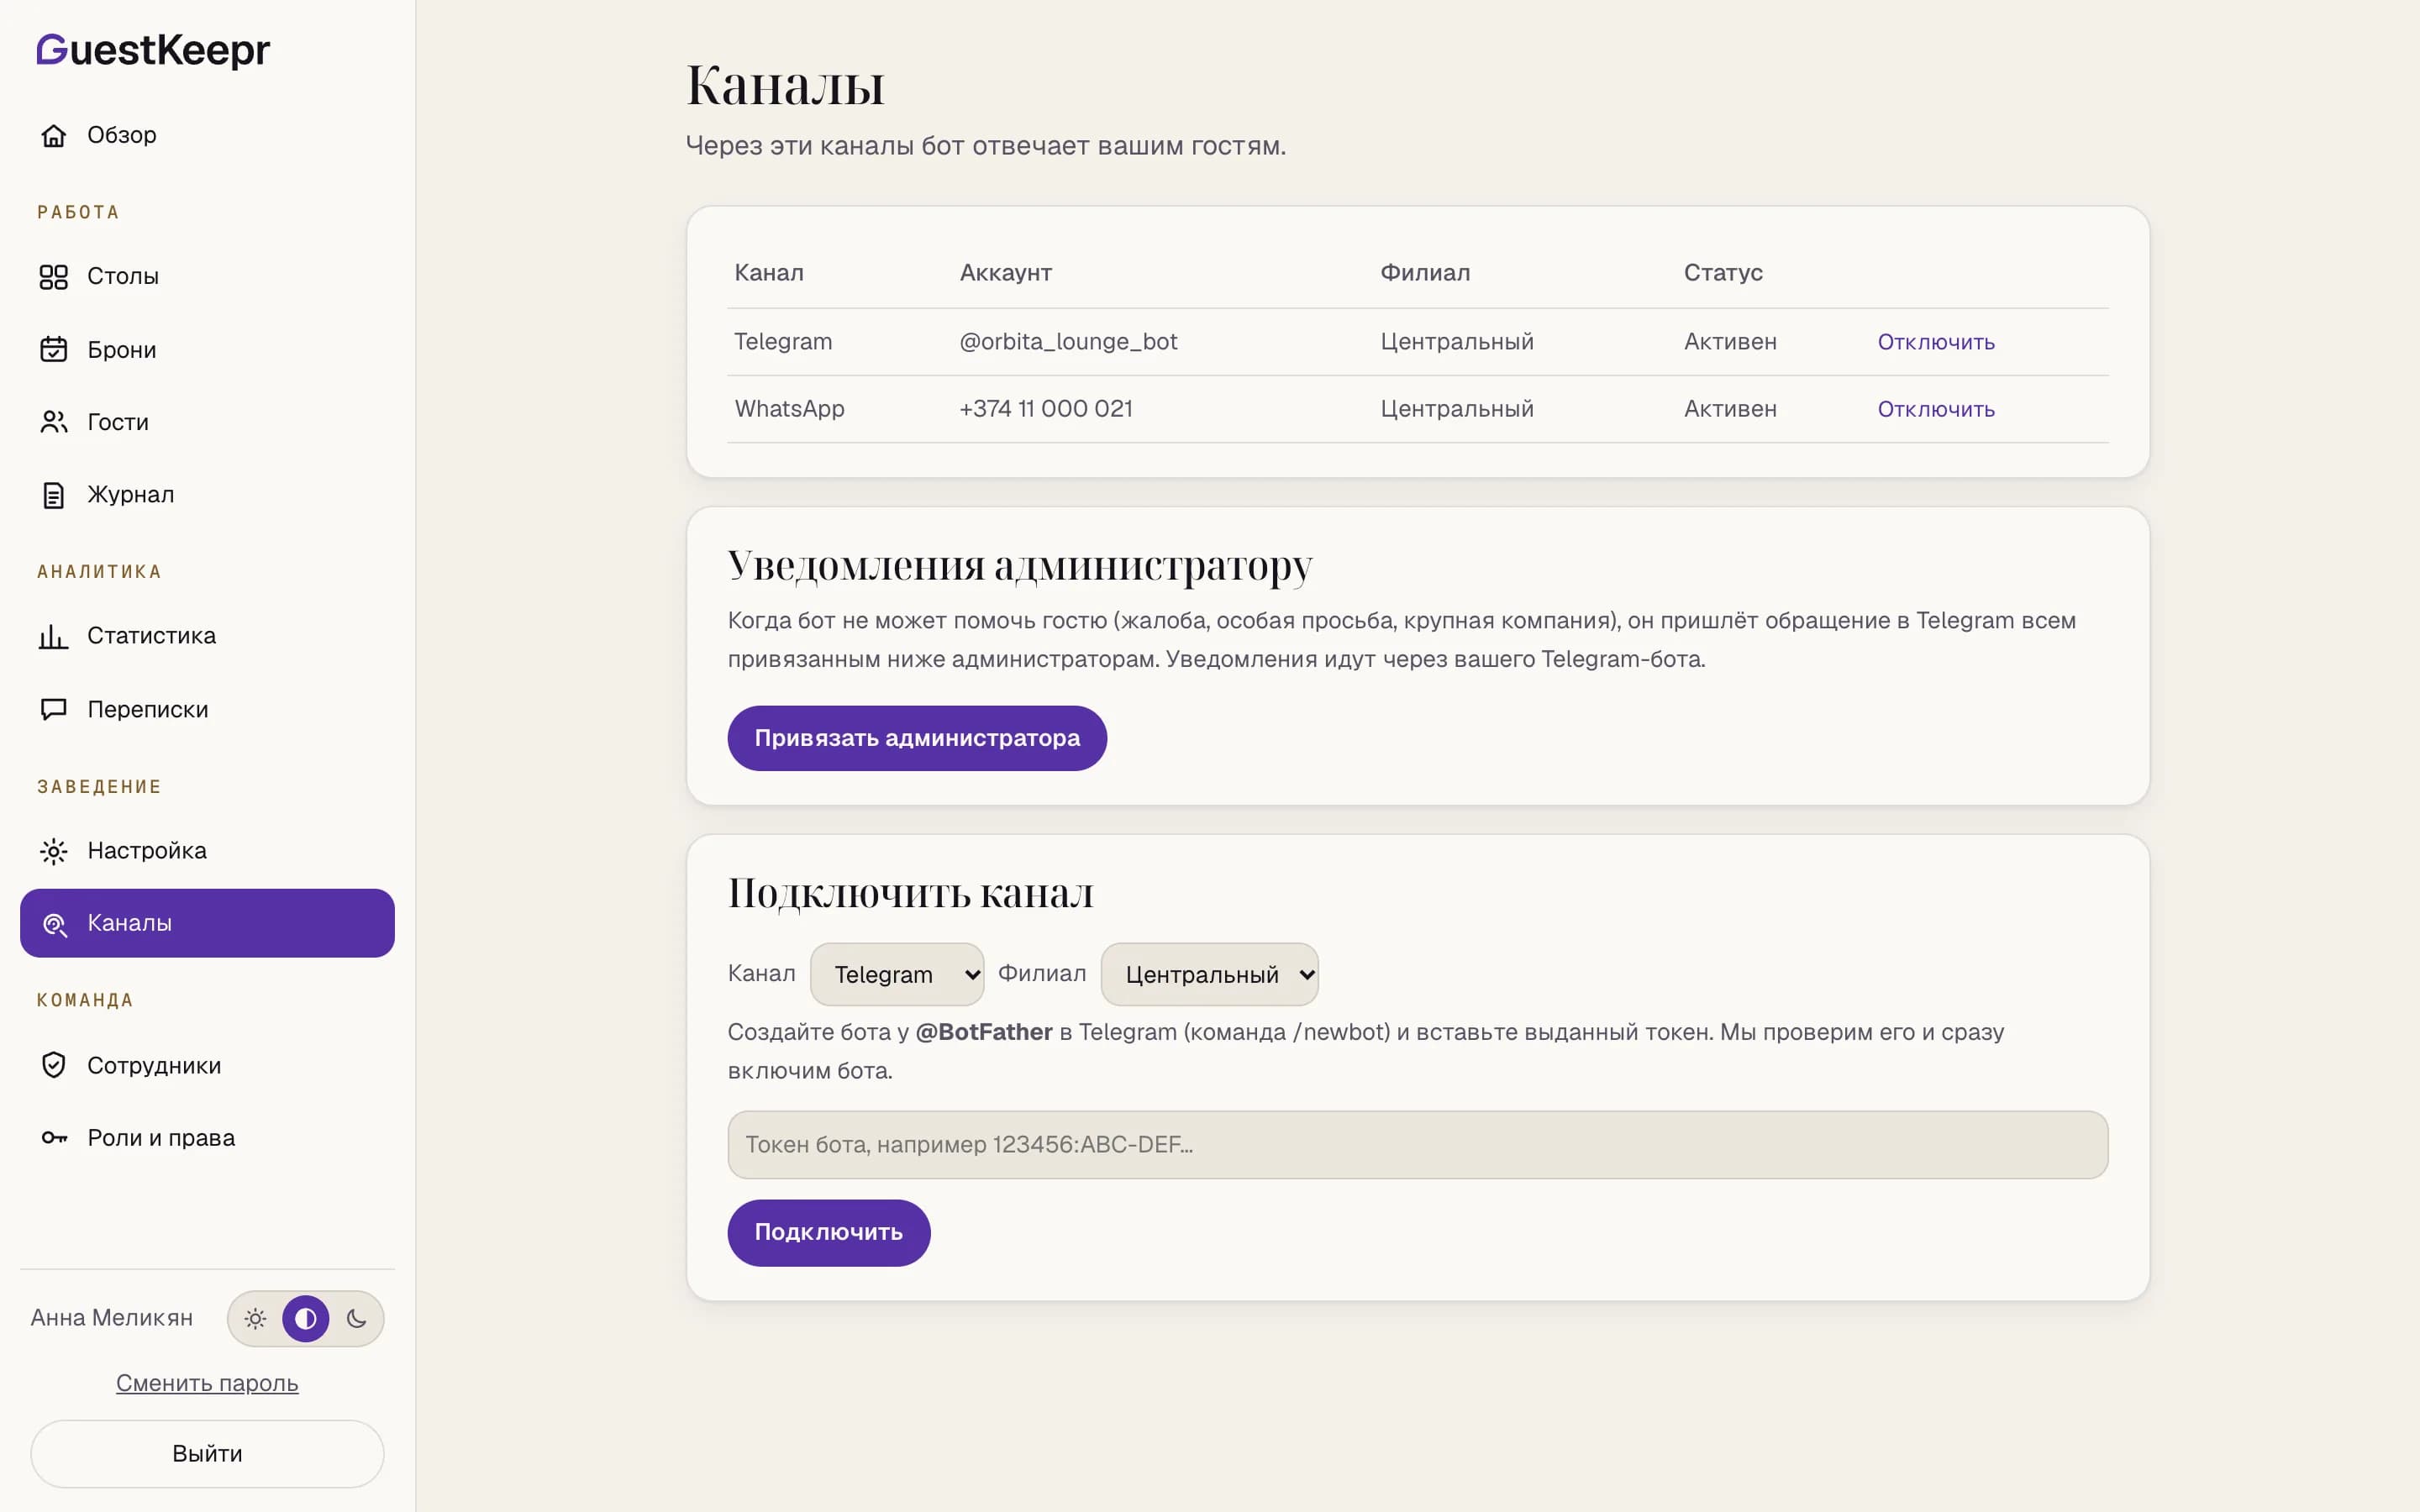Click the Аккаунт column header
Image resolution: width=2420 pixels, height=1512 pixels.
[x=1005, y=273]
